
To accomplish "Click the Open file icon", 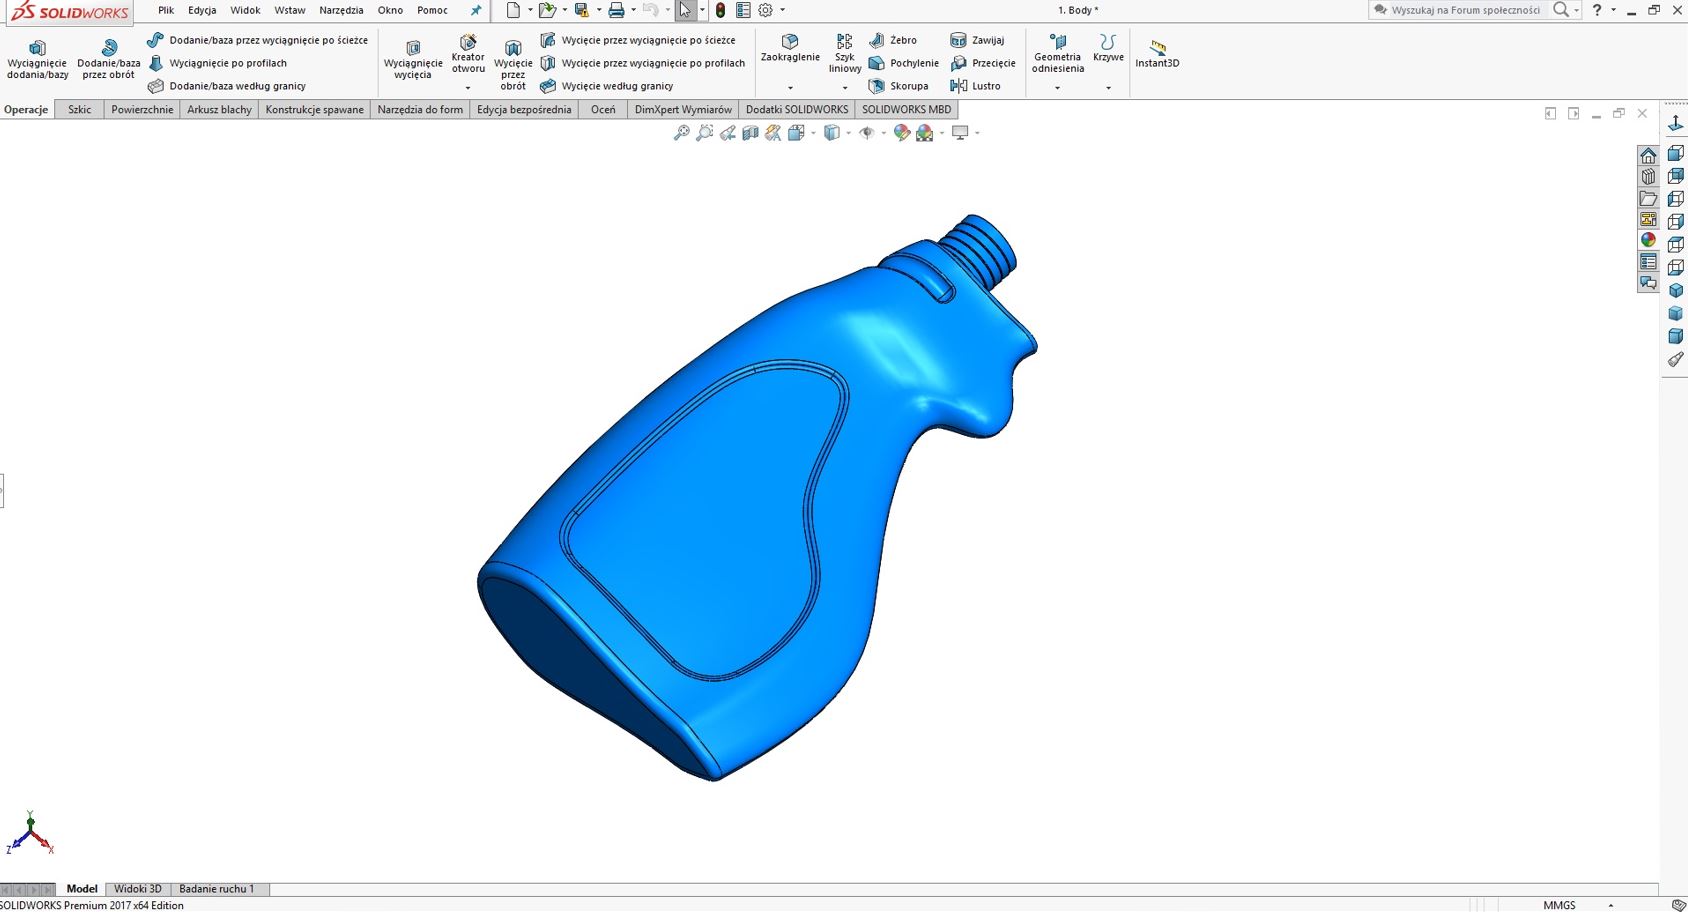I will pyautogui.click(x=547, y=10).
